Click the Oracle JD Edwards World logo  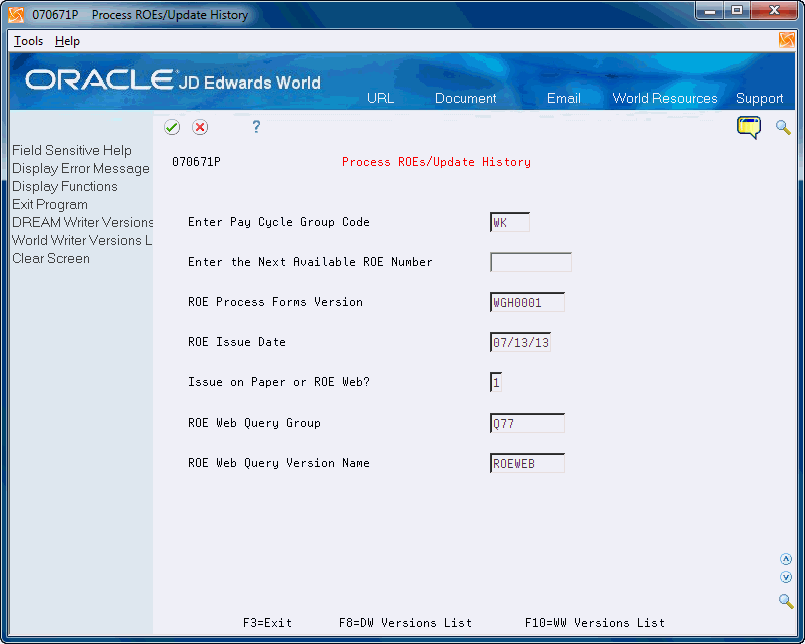(x=173, y=81)
